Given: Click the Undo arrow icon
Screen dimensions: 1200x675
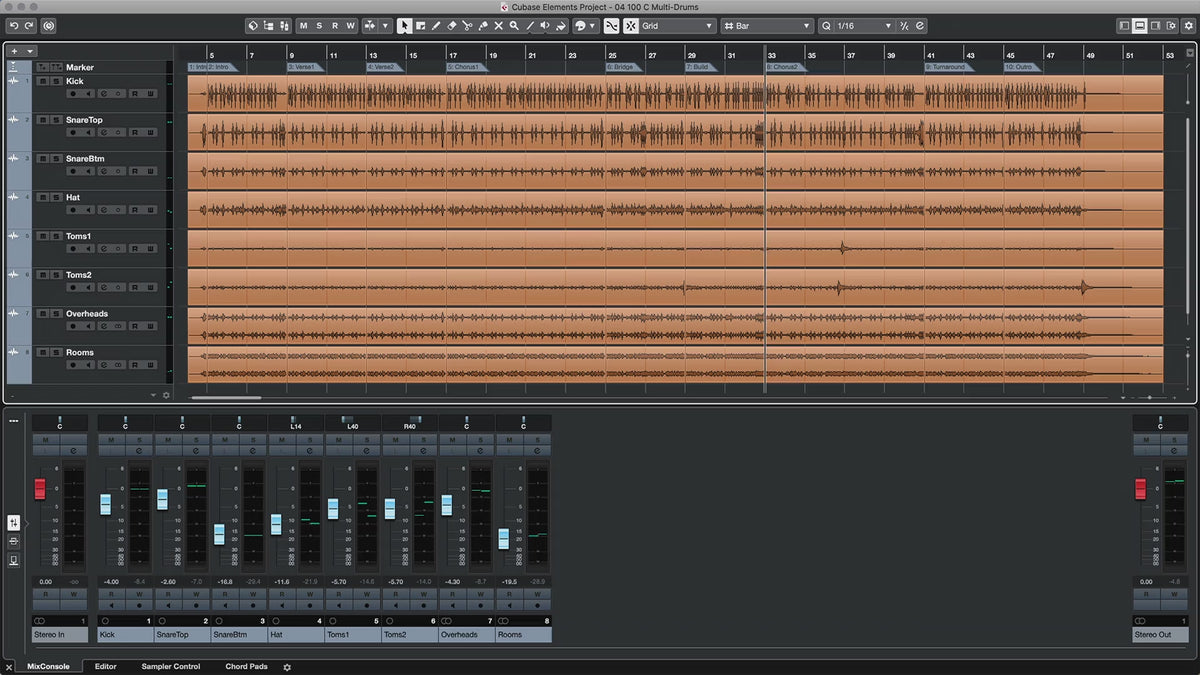Looking at the screenshot, I should [x=14, y=25].
